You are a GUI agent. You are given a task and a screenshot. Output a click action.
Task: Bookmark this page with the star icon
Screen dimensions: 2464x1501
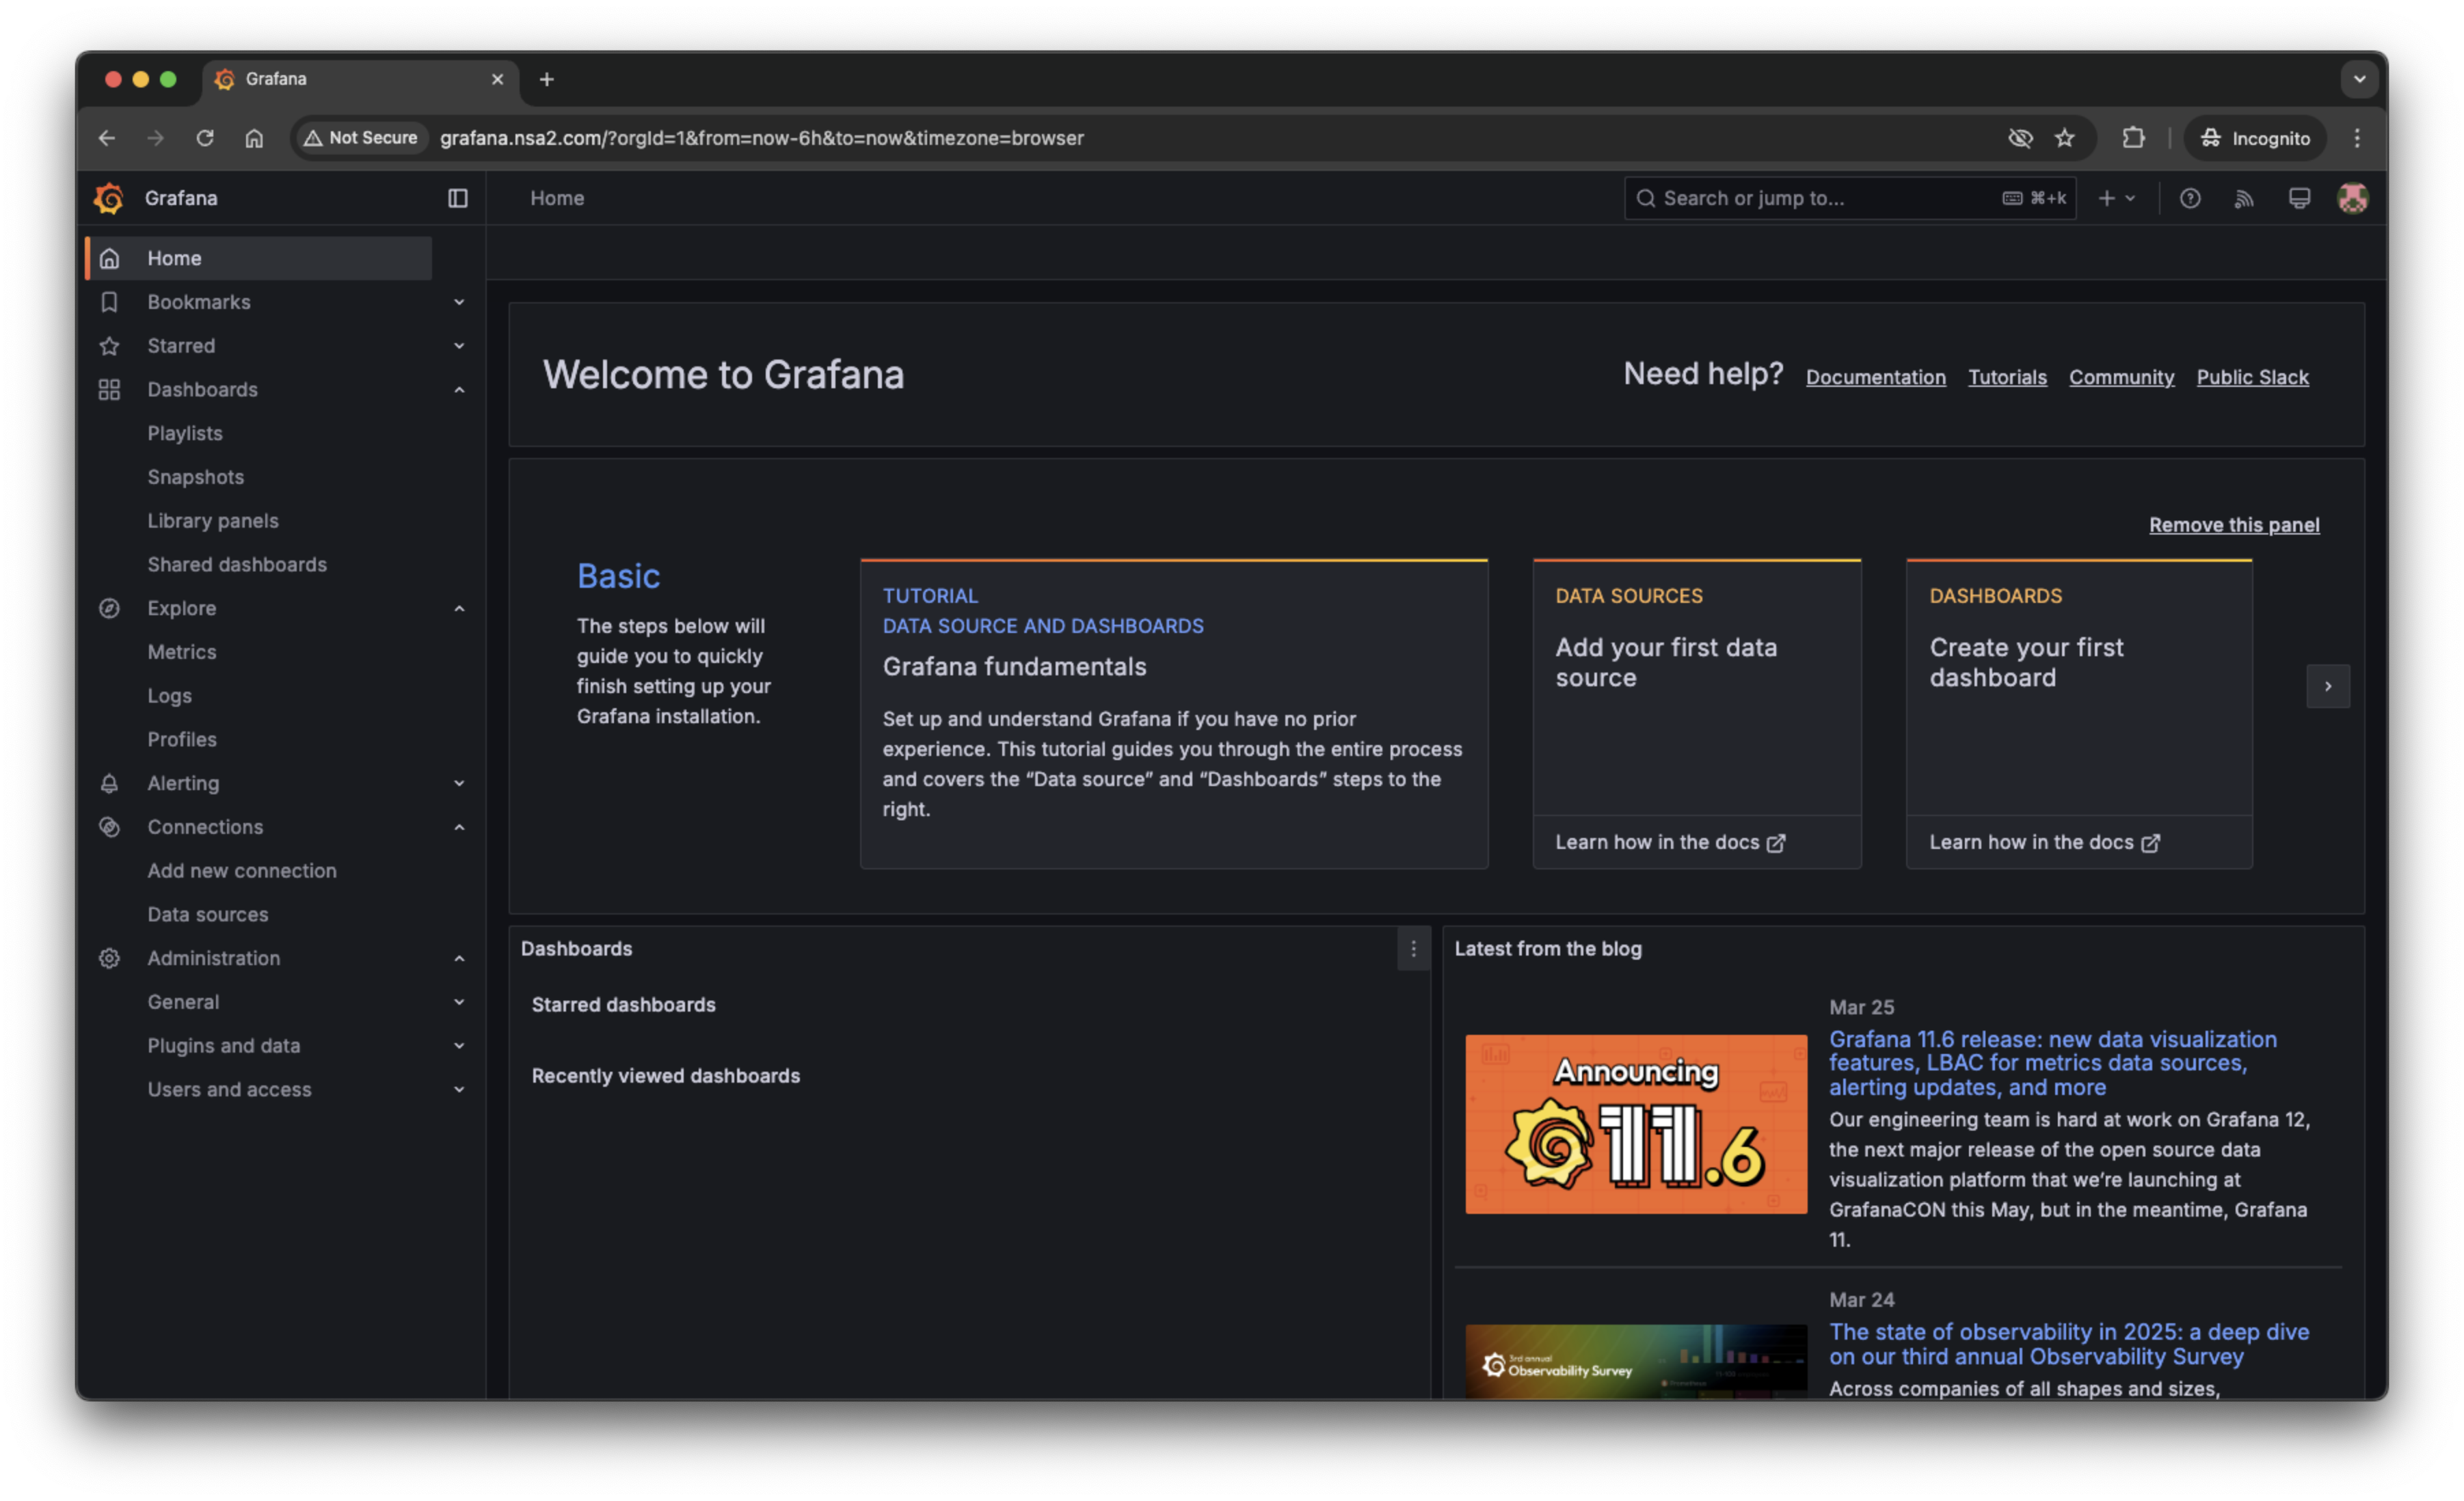click(x=2065, y=138)
